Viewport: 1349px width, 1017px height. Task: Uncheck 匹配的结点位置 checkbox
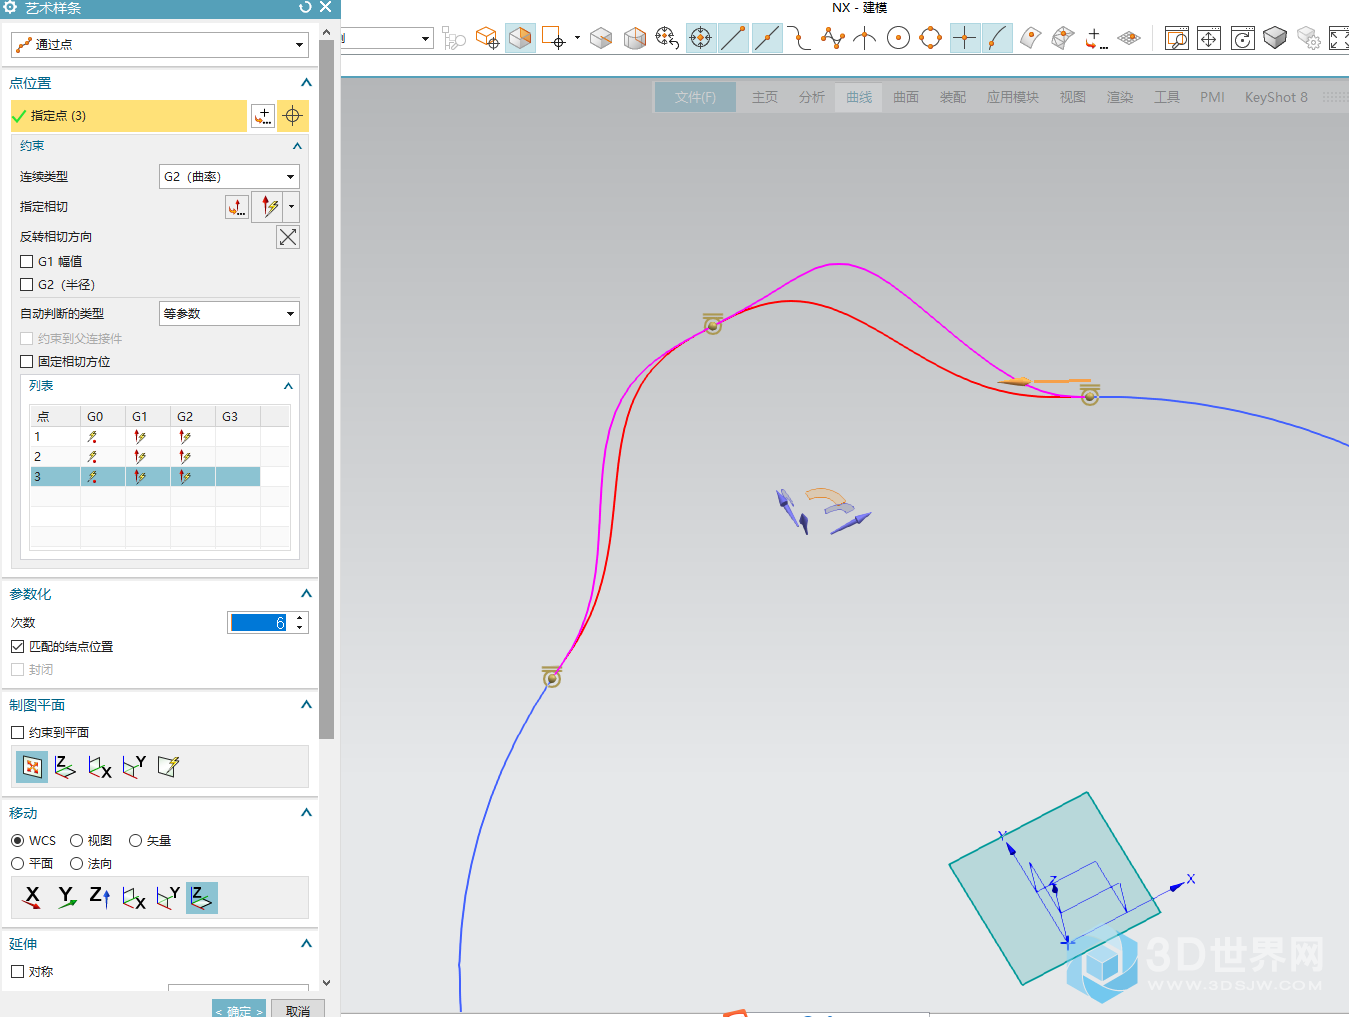(17, 646)
